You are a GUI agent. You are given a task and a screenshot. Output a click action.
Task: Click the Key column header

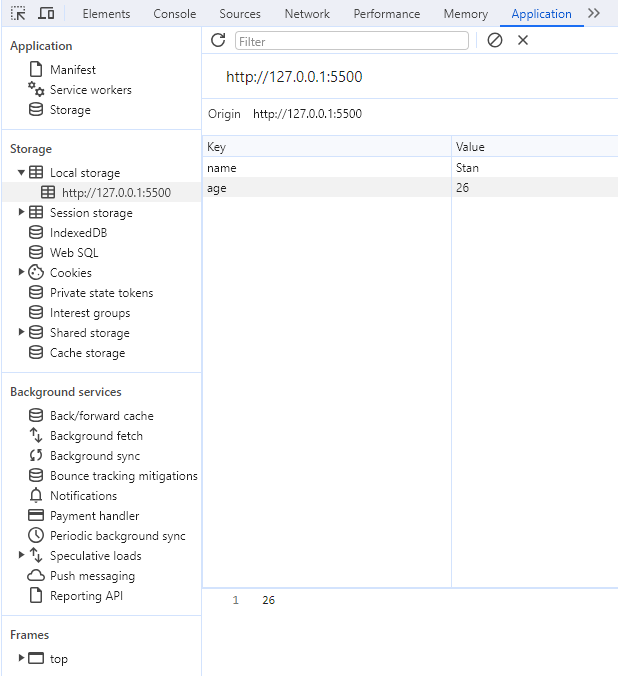point(326,147)
